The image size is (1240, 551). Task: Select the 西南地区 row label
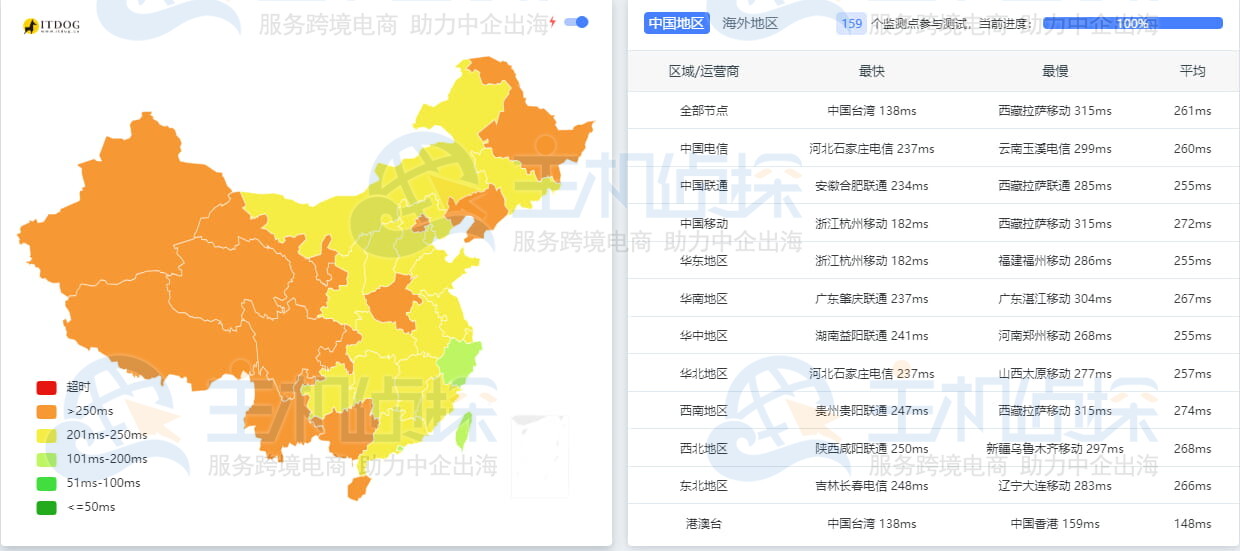tap(704, 411)
